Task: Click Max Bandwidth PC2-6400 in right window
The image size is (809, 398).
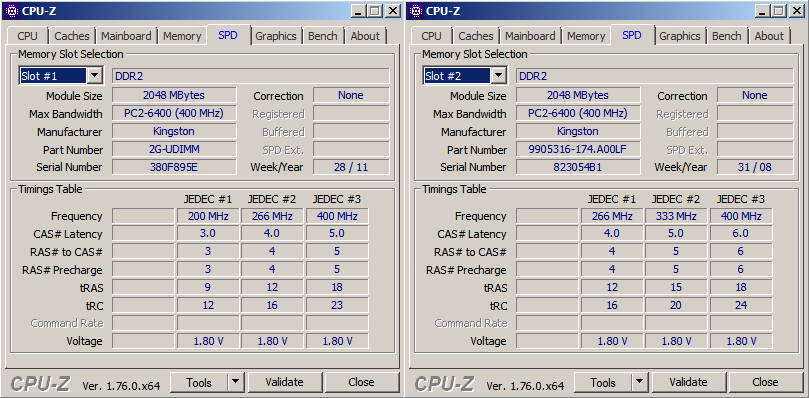Action: pyautogui.click(x=578, y=114)
